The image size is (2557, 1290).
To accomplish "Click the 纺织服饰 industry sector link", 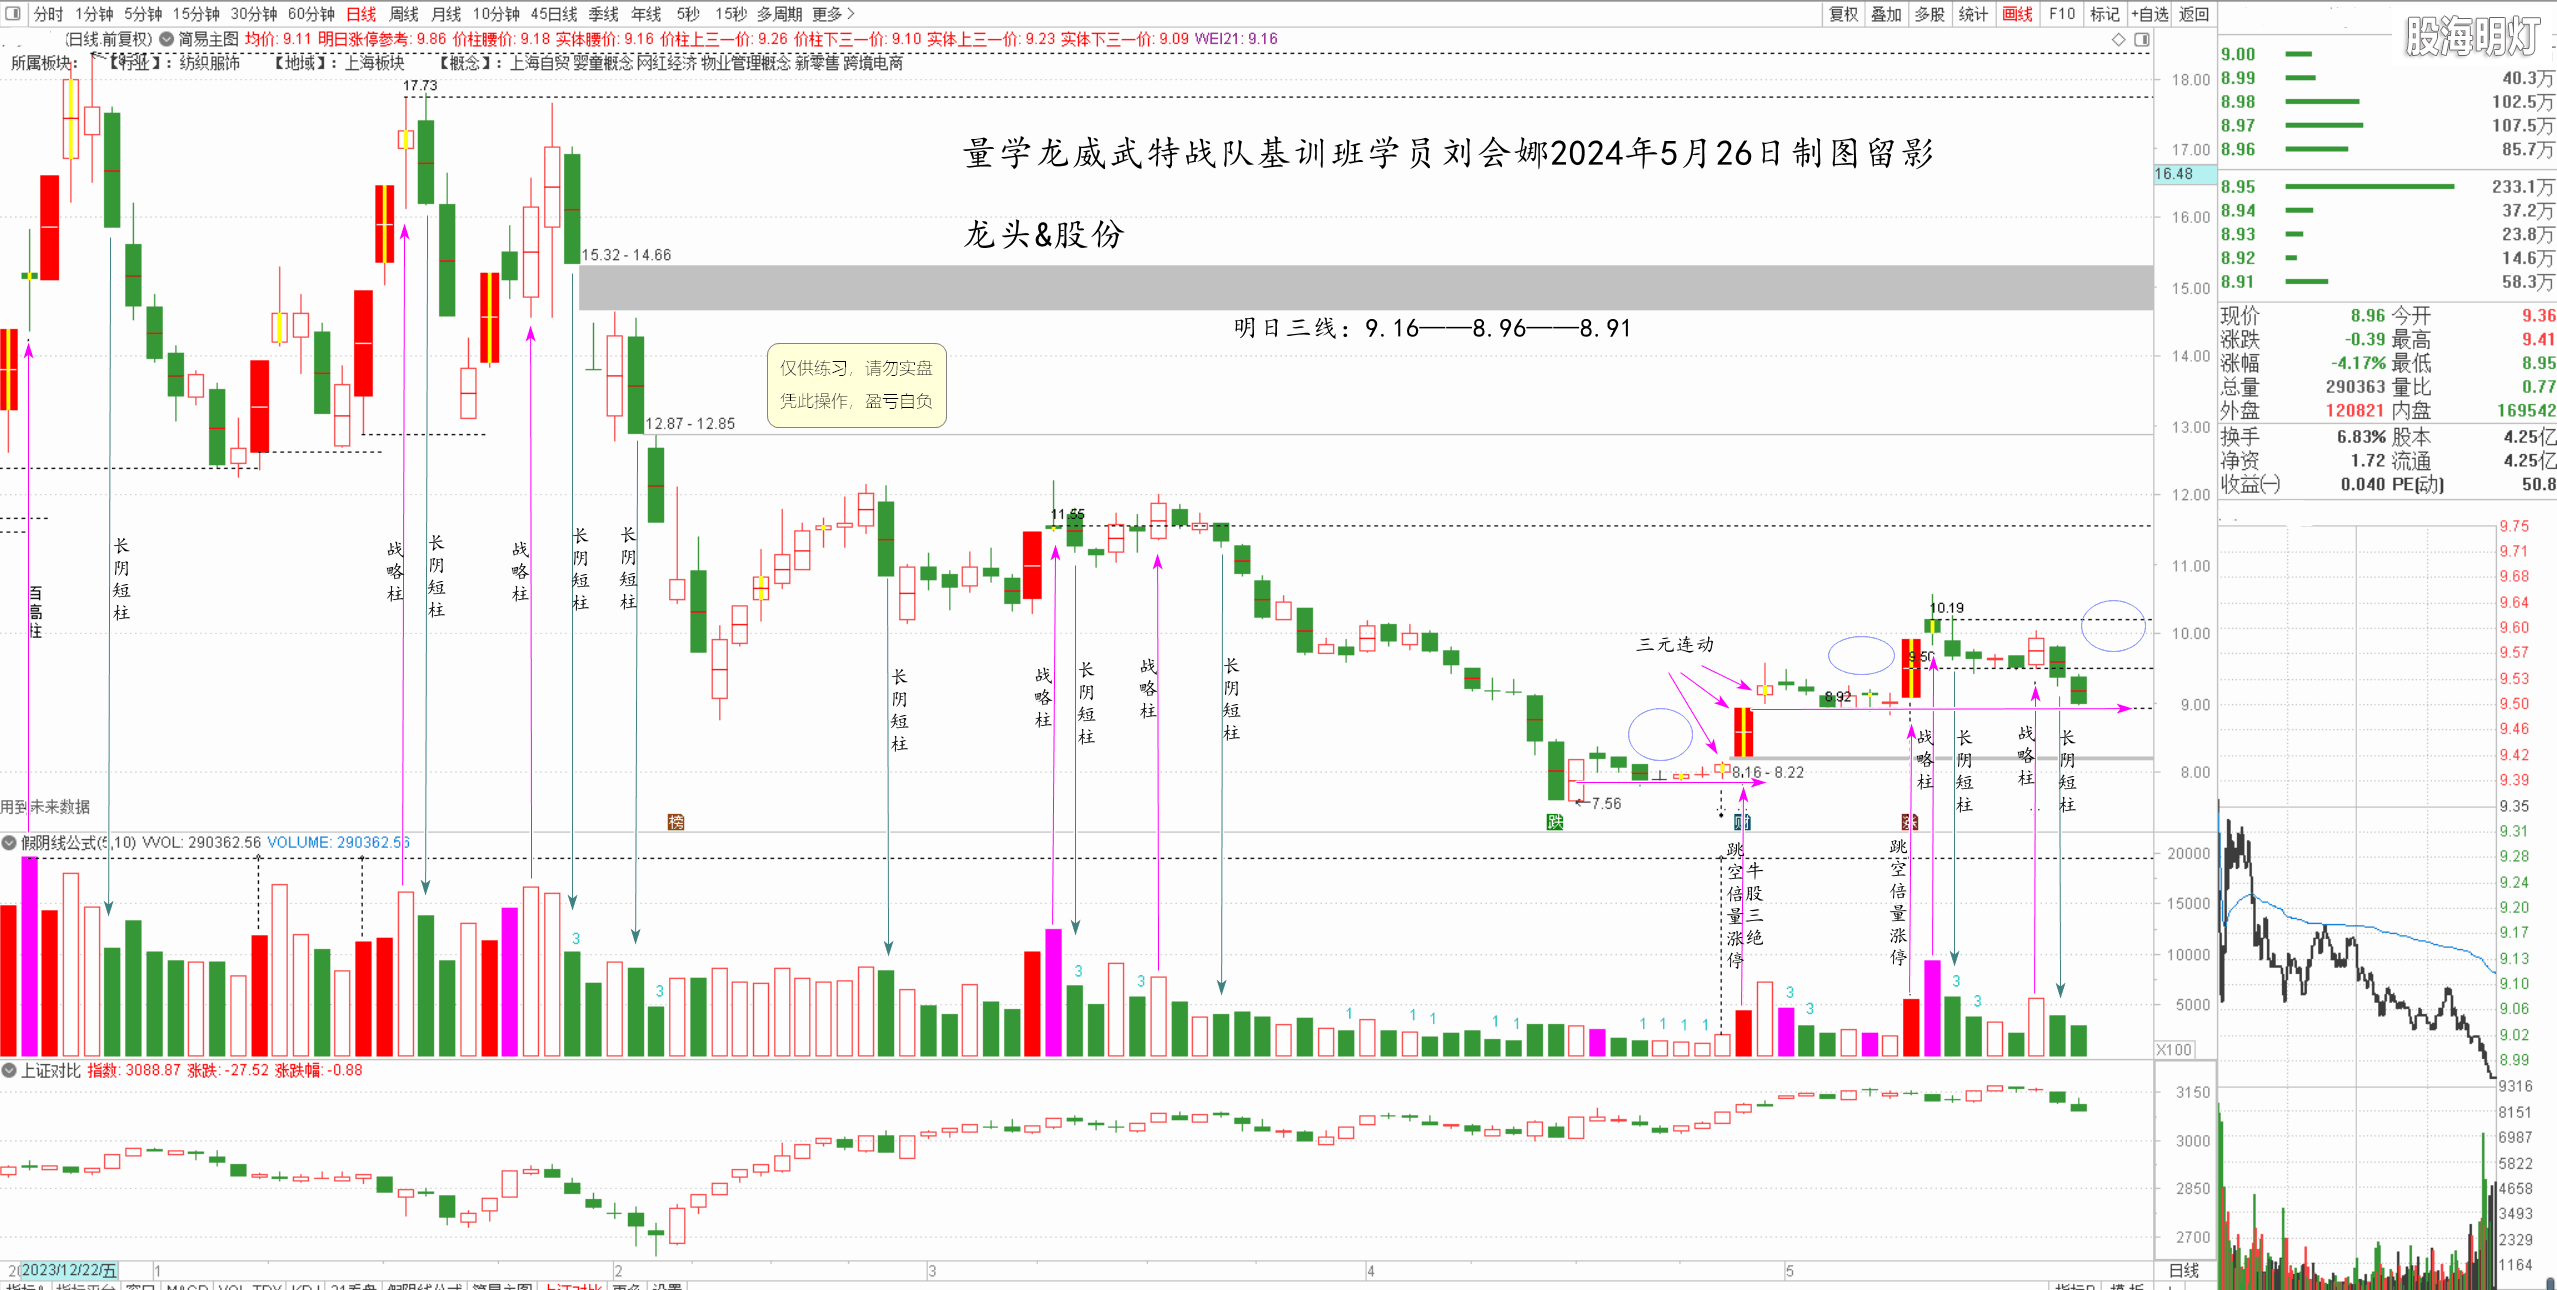I will [x=210, y=62].
